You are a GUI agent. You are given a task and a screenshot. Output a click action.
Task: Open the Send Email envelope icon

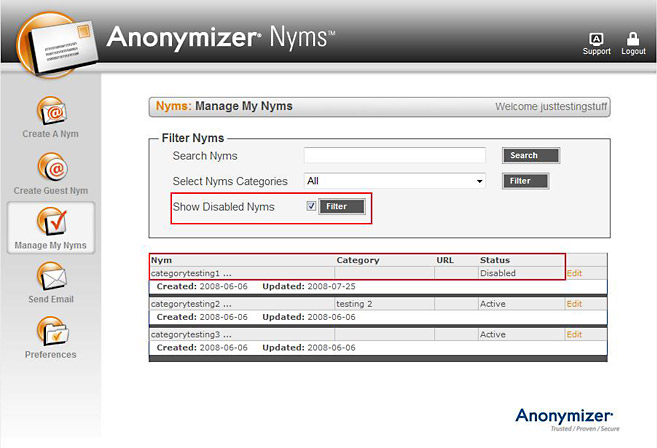[50, 277]
